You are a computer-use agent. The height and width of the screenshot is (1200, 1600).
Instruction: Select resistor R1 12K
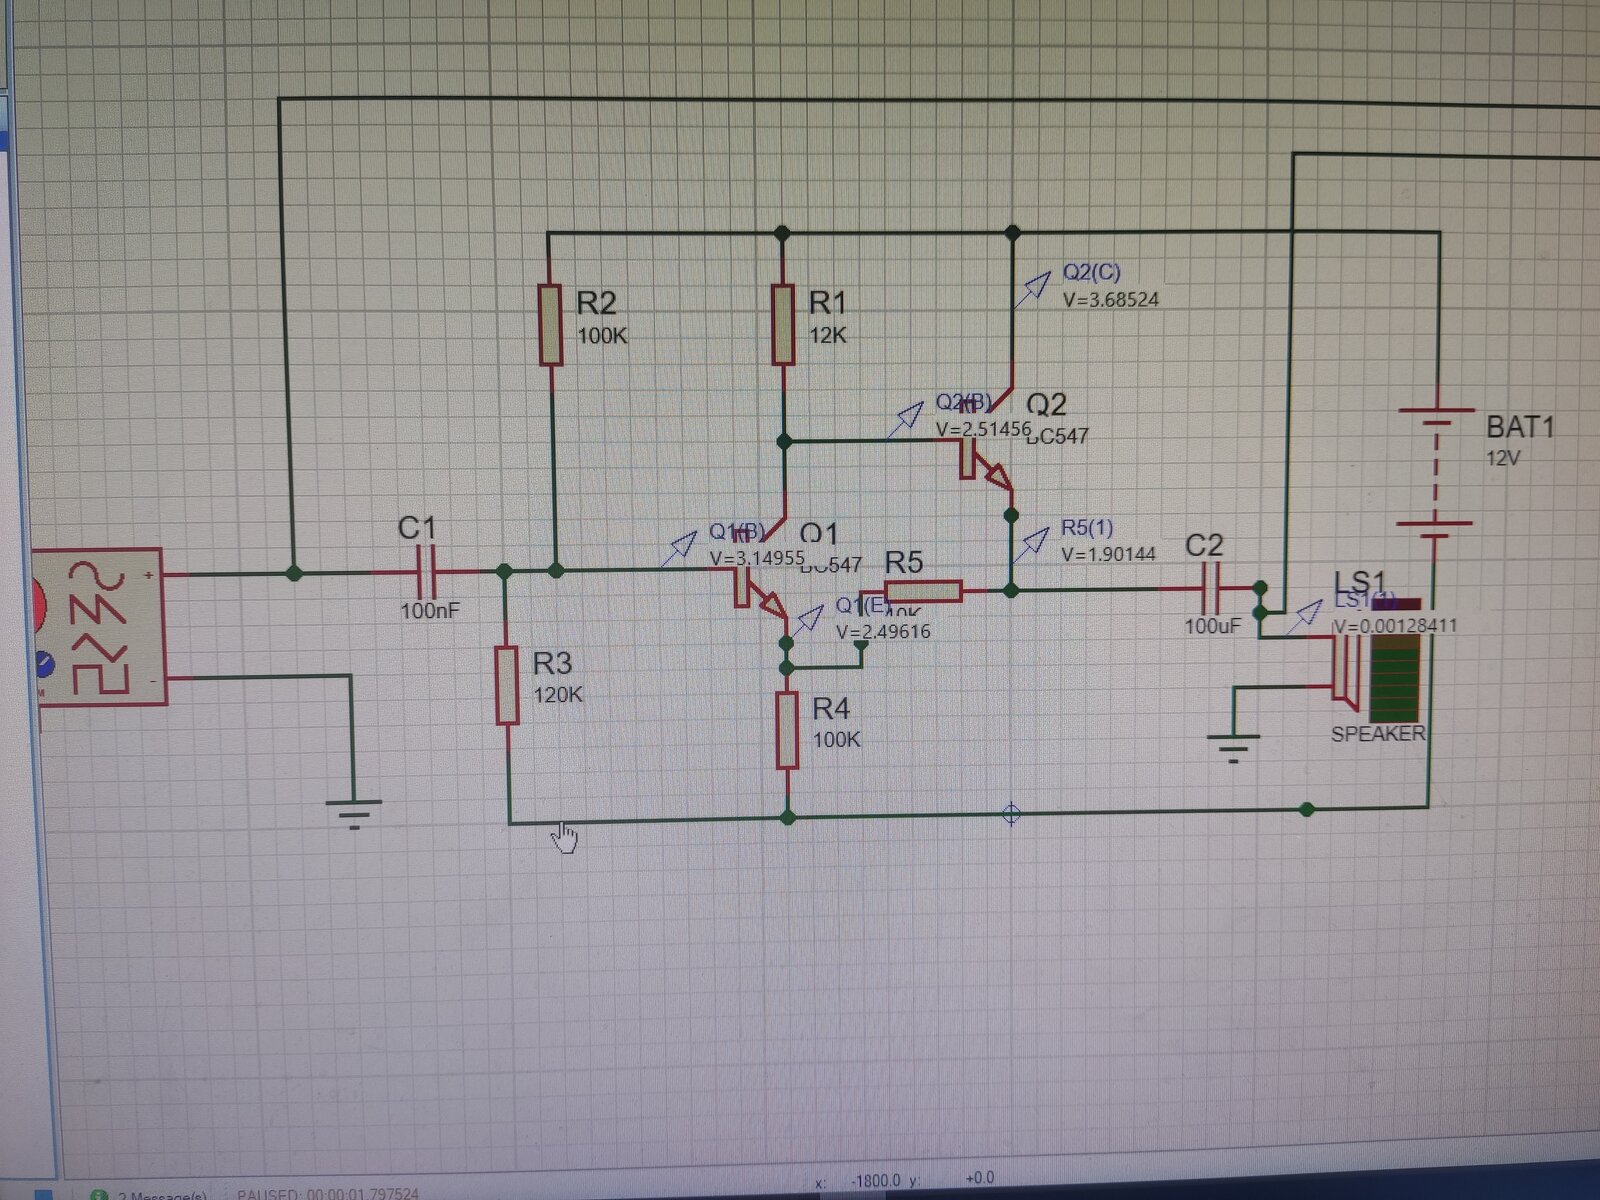[x=783, y=324]
